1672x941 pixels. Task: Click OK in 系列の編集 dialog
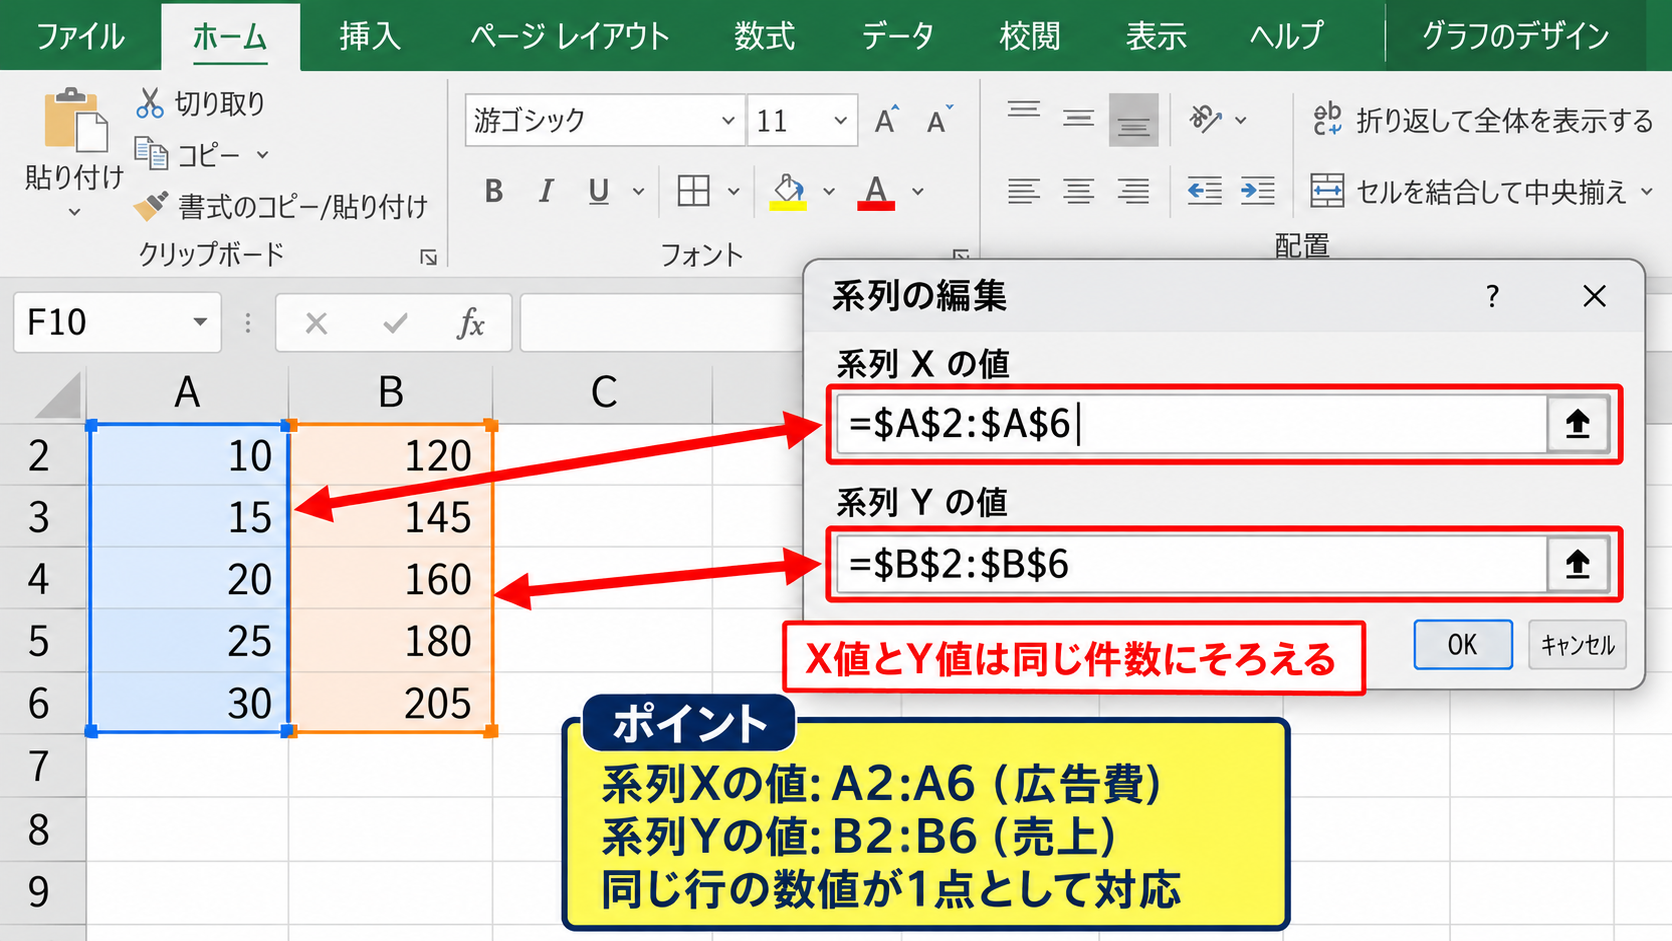1462,645
